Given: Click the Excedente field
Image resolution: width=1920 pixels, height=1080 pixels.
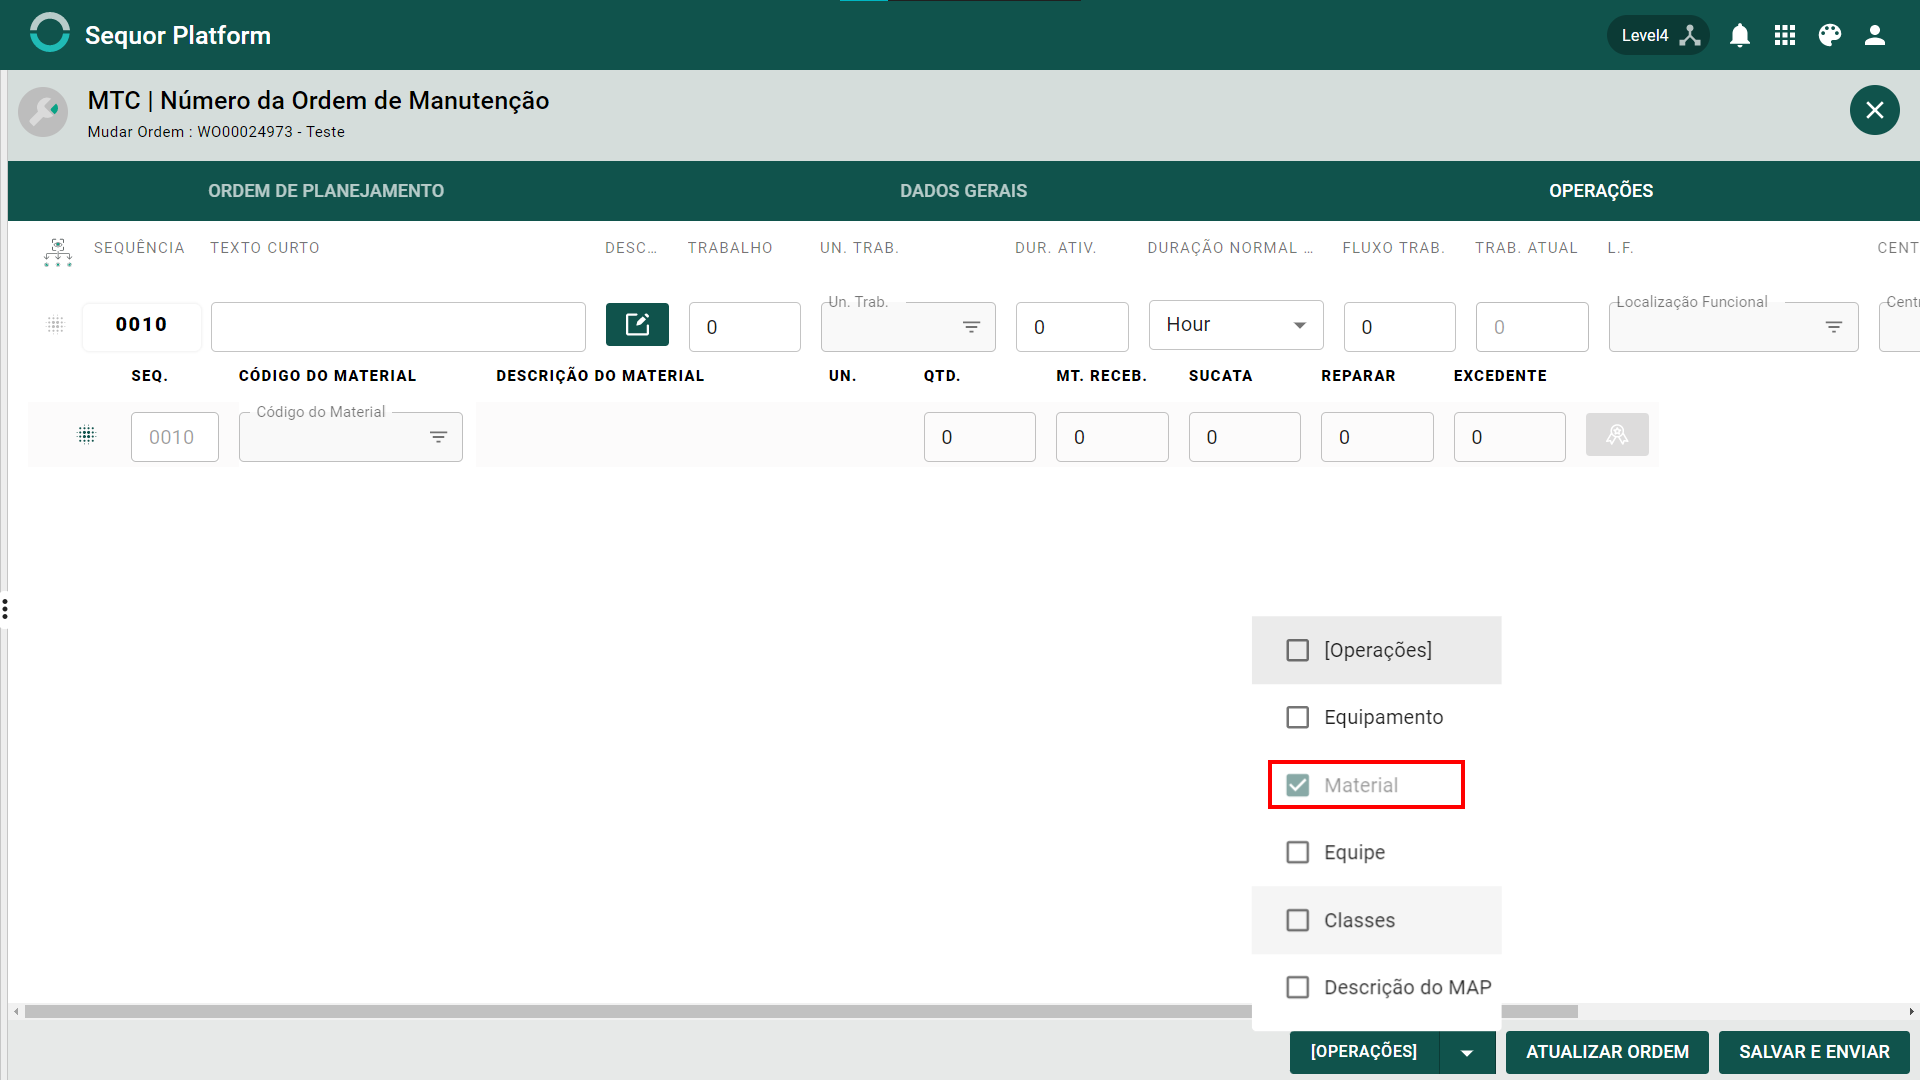Looking at the screenshot, I should [1510, 437].
